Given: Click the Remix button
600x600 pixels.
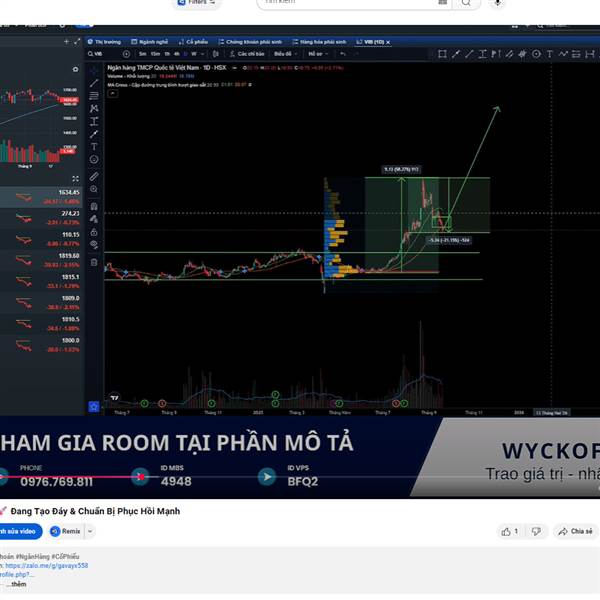Looking at the screenshot, I should point(66,531).
